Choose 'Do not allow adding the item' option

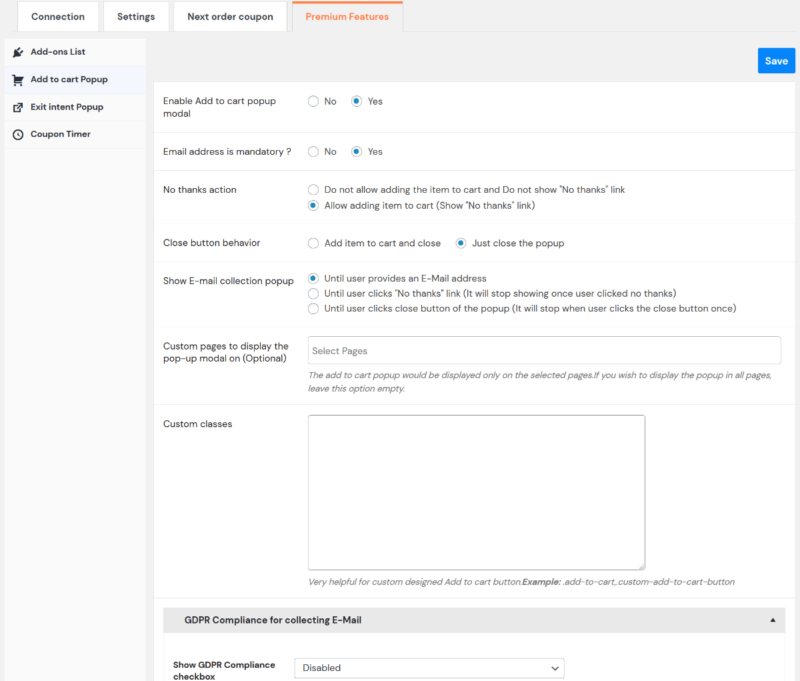[313, 190]
